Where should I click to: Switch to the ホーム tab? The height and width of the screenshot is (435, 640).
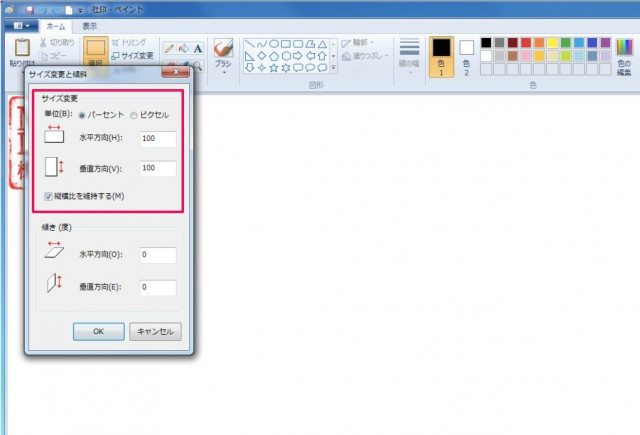(57, 26)
